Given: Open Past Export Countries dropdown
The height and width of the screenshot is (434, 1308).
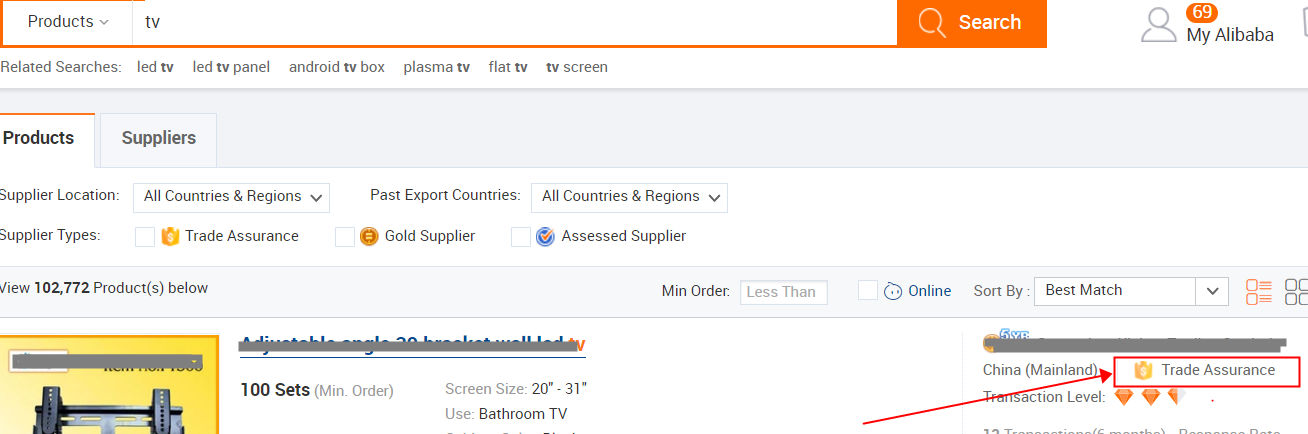Looking at the screenshot, I should tap(629, 197).
